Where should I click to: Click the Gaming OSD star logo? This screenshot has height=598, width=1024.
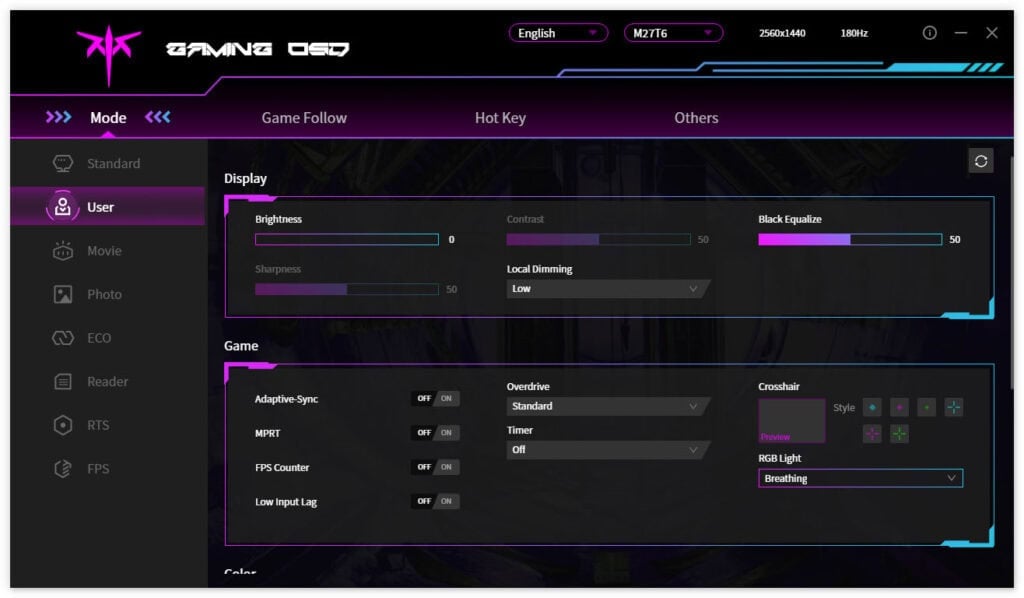pyautogui.click(x=109, y=54)
